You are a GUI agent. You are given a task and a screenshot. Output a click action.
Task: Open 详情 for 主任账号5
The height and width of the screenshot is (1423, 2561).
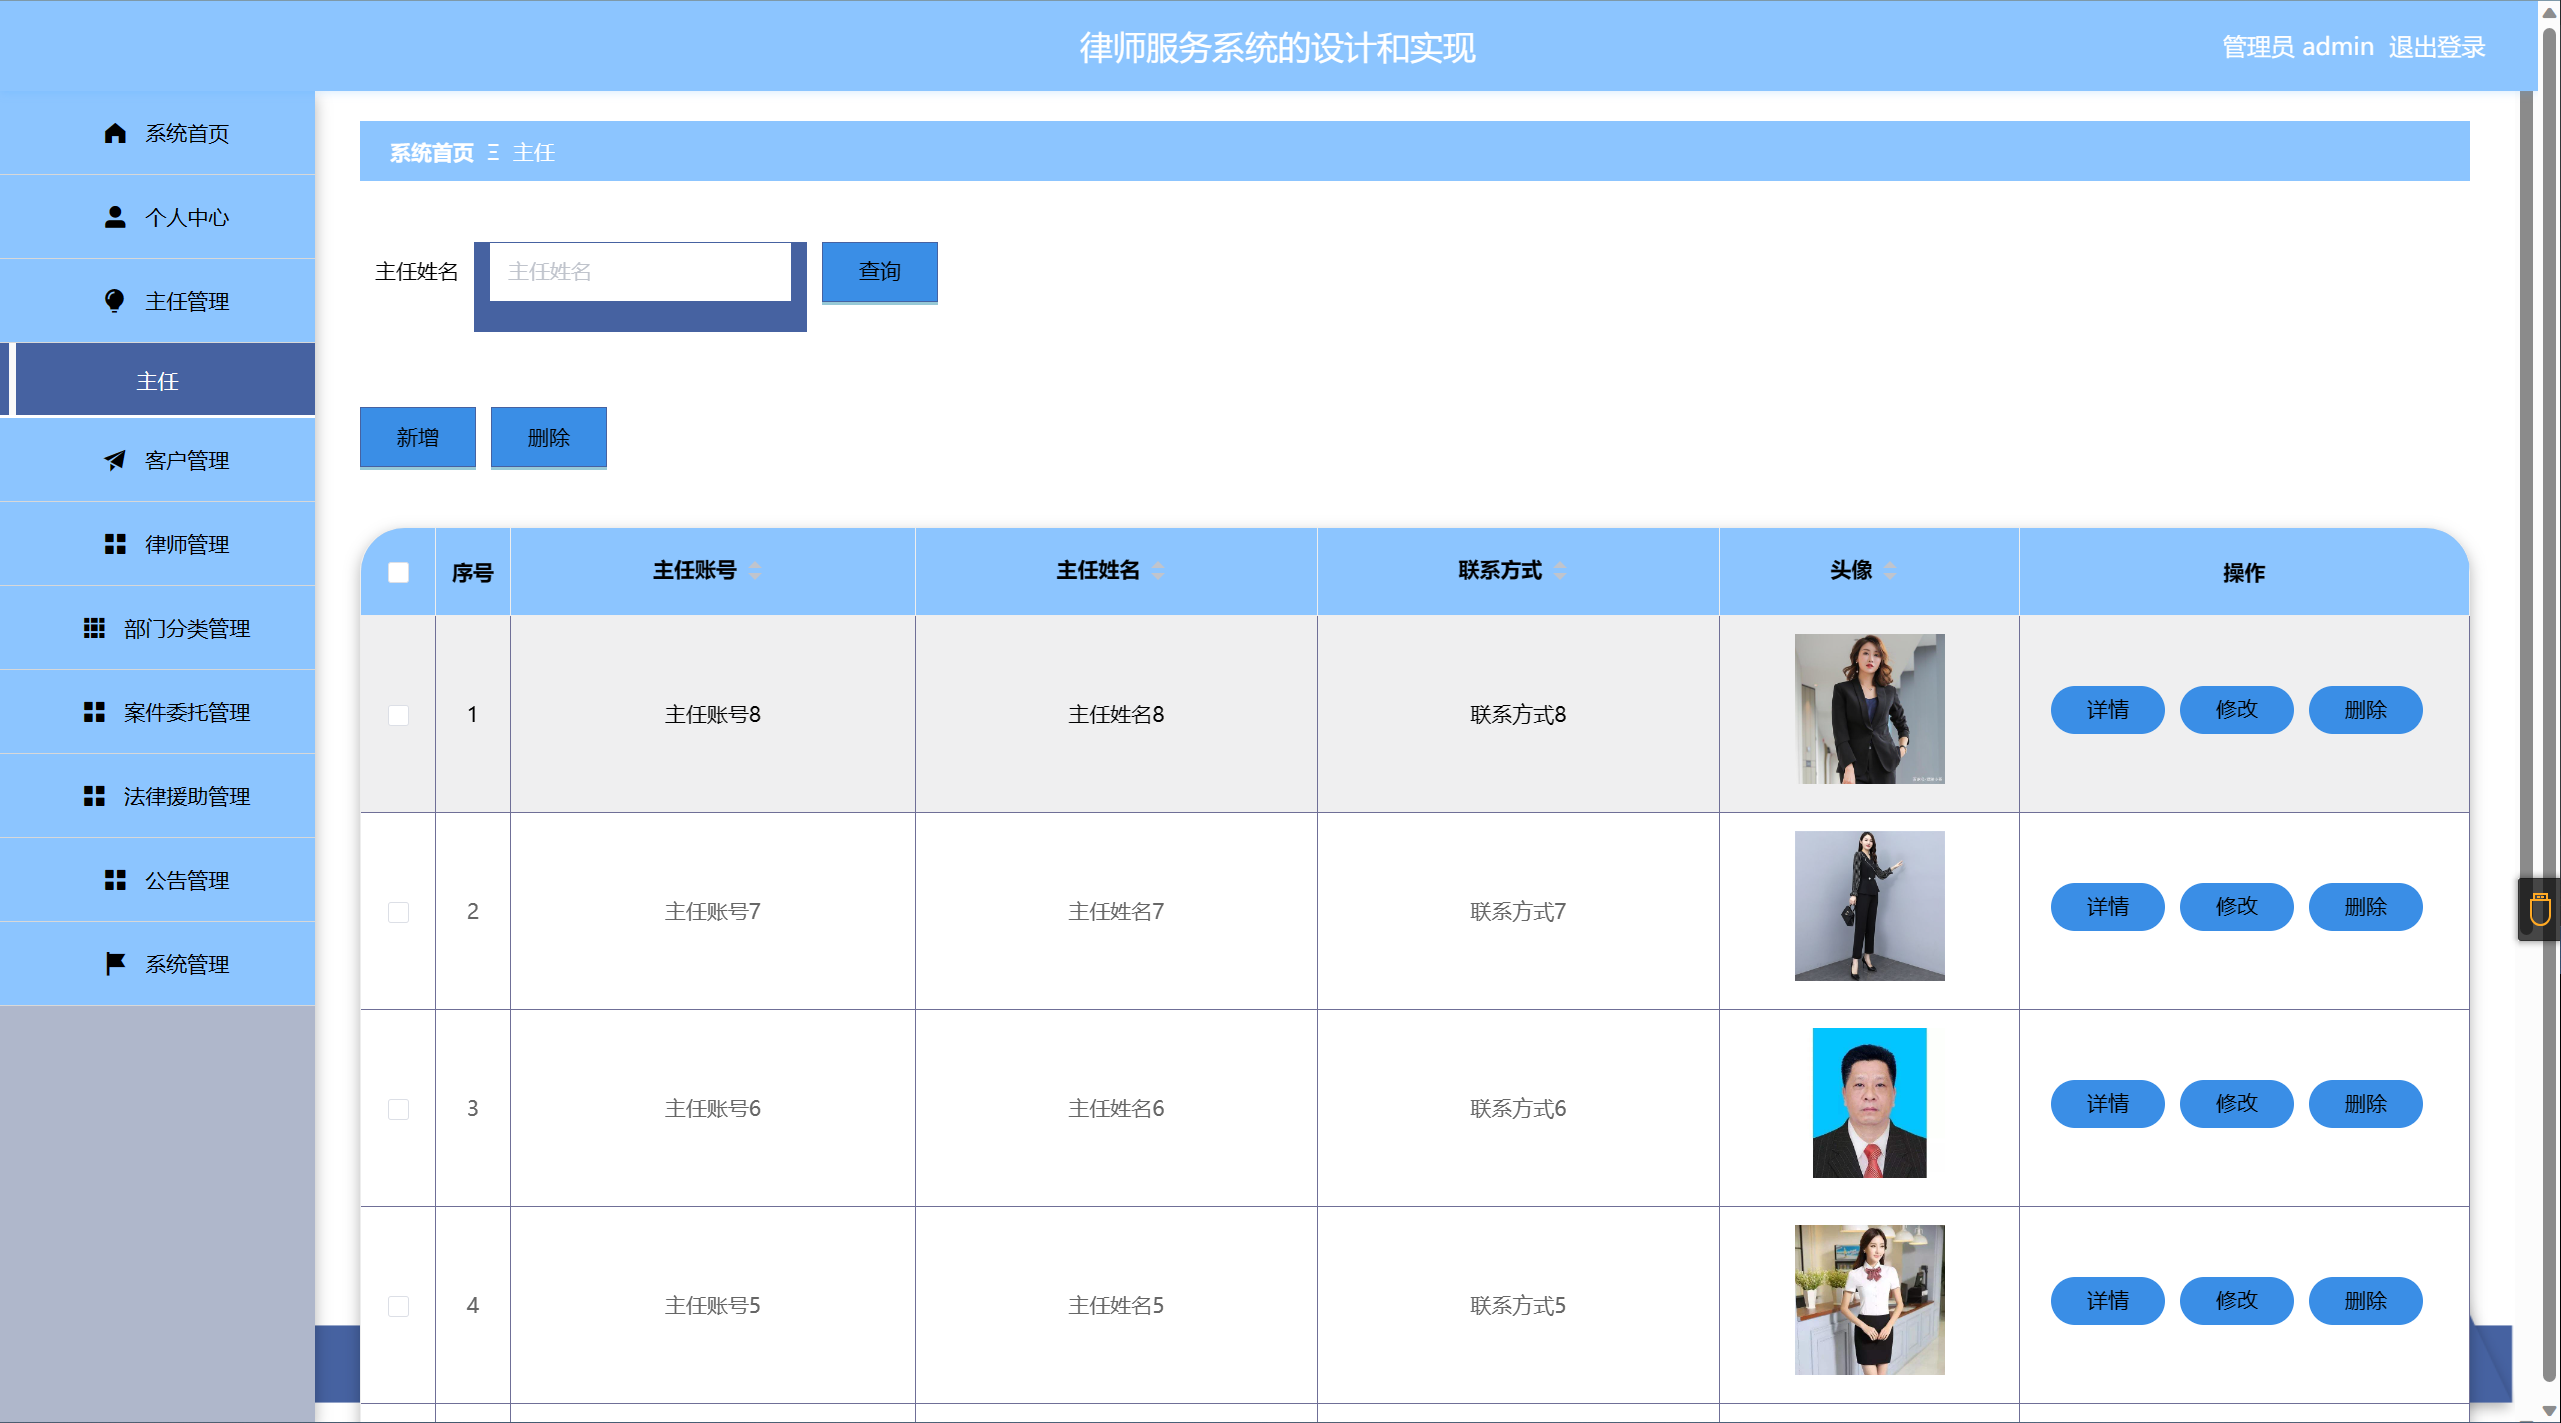point(2107,1301)
